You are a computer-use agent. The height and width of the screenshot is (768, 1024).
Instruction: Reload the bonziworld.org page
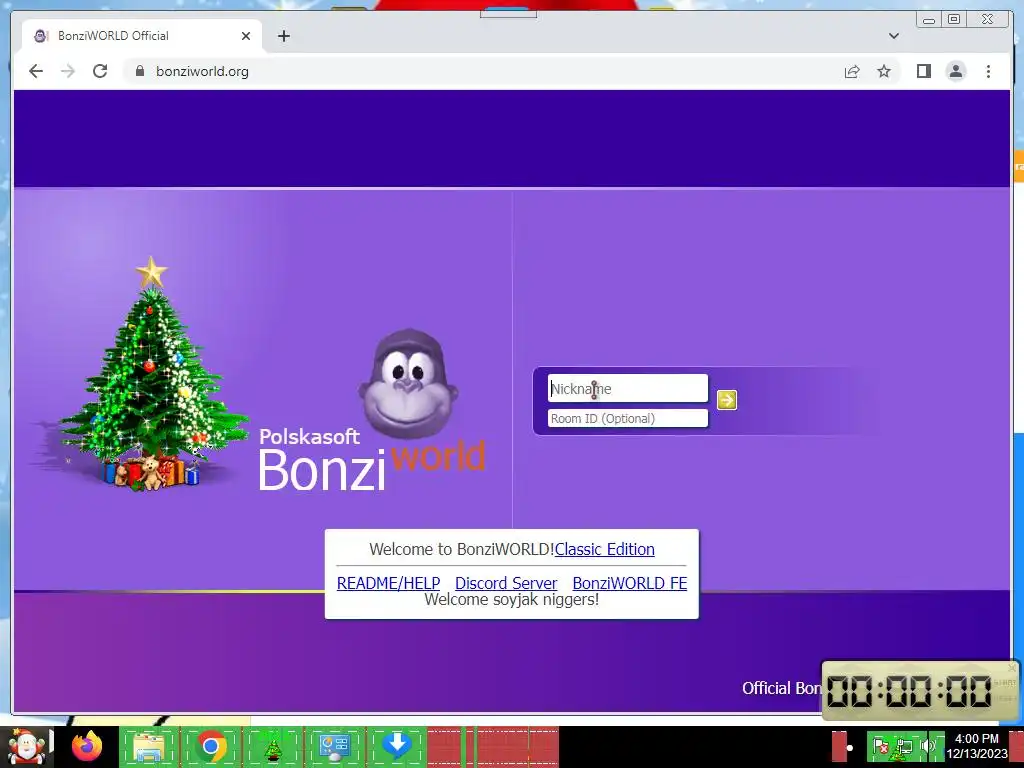tap(100, 71)
